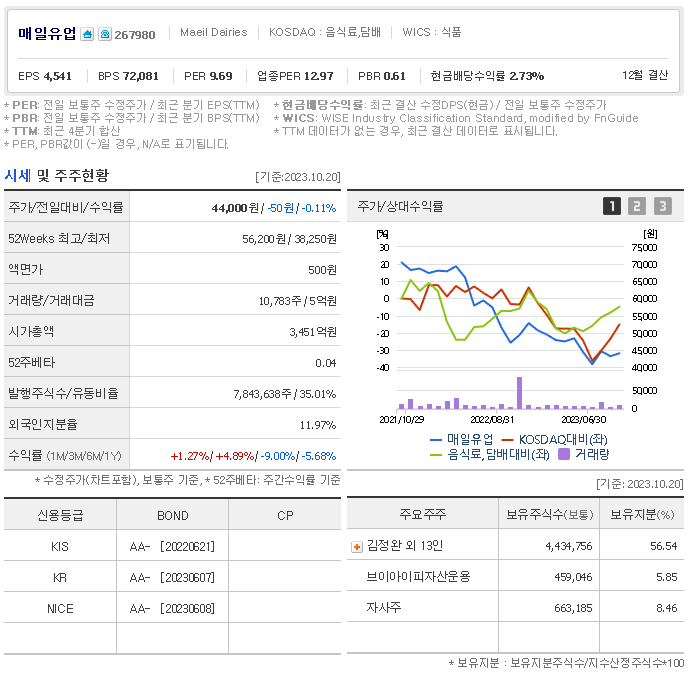Click the KIS rating agency row
This screenshot has width=693, height=678.
tap(60, 547)
